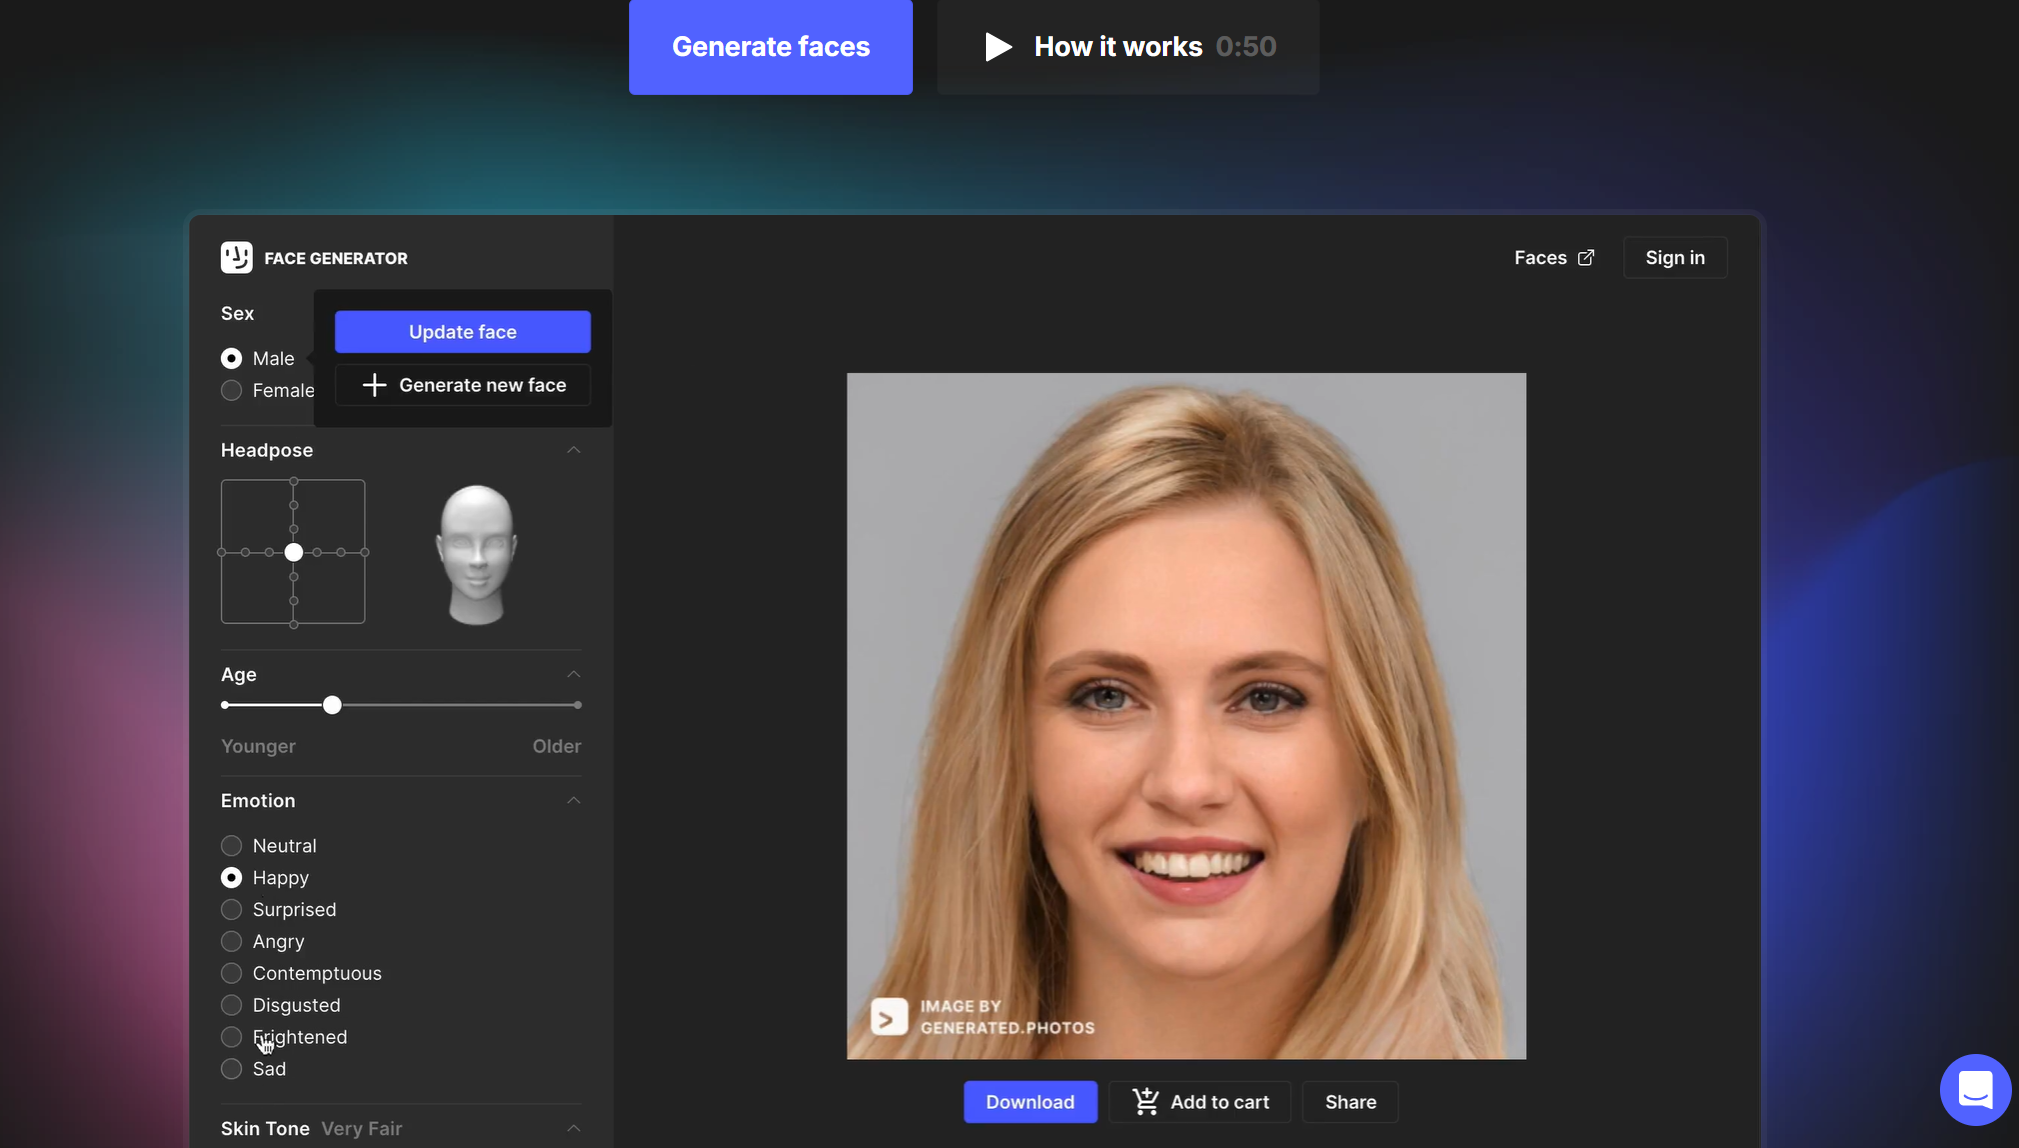Click the Download button
The height and width of the screenshot is (1148, 2019).
point(1029,1099)
